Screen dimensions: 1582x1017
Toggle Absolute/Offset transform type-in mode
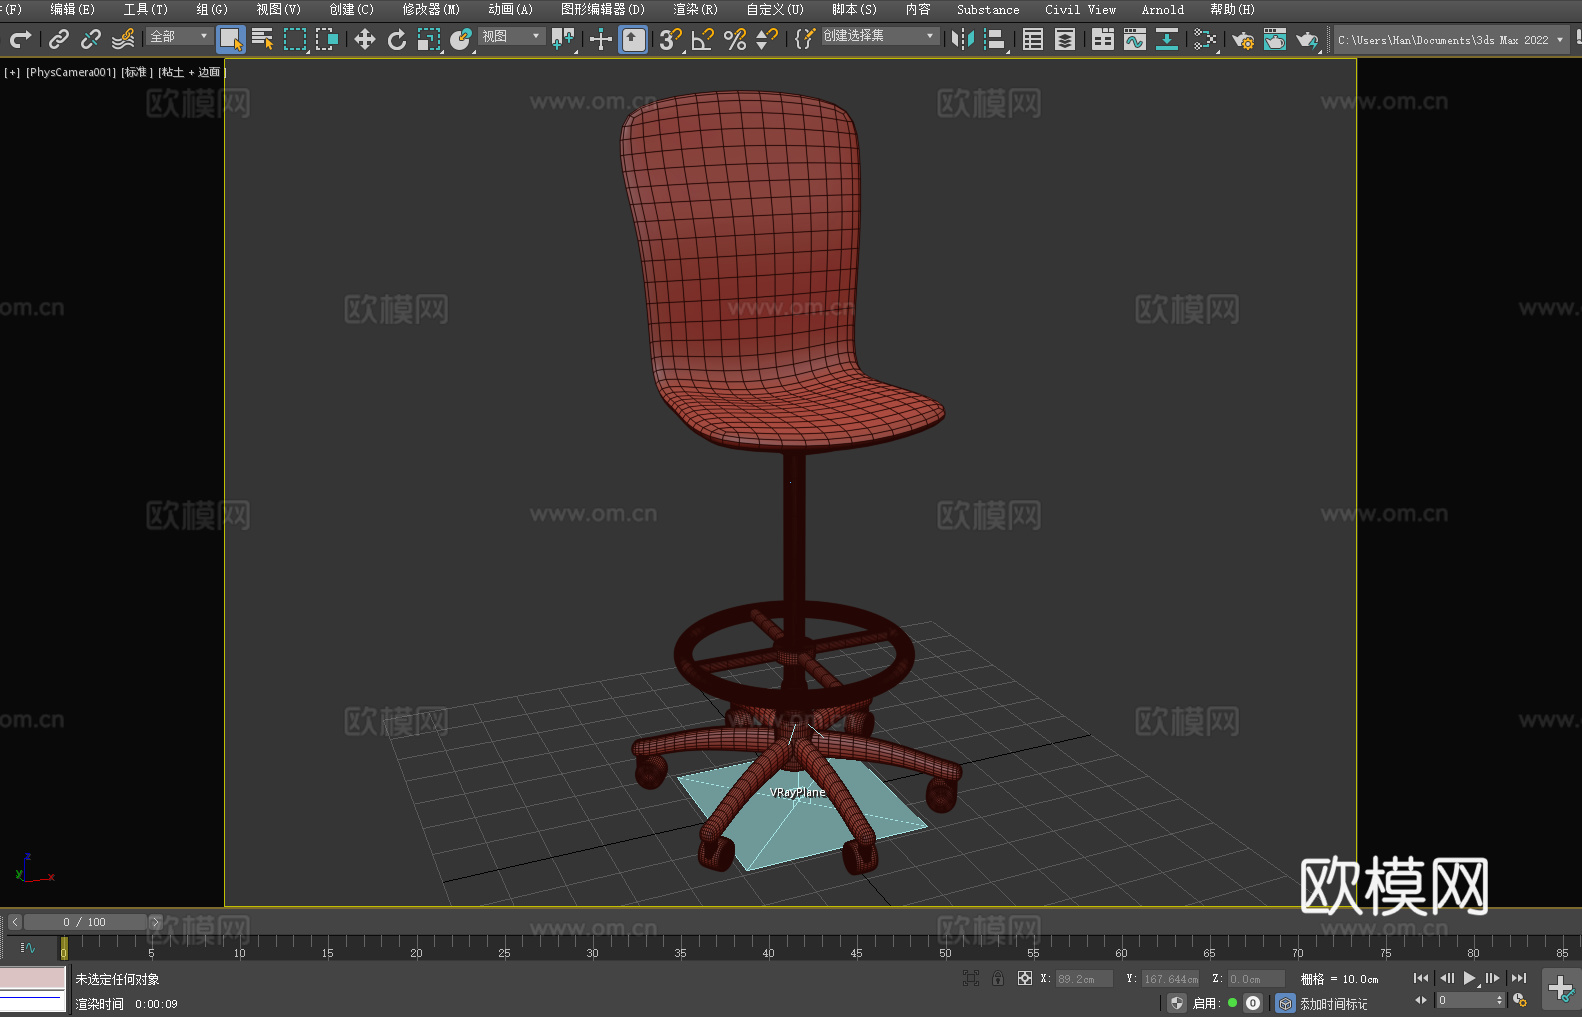[x=1024, y=978]
